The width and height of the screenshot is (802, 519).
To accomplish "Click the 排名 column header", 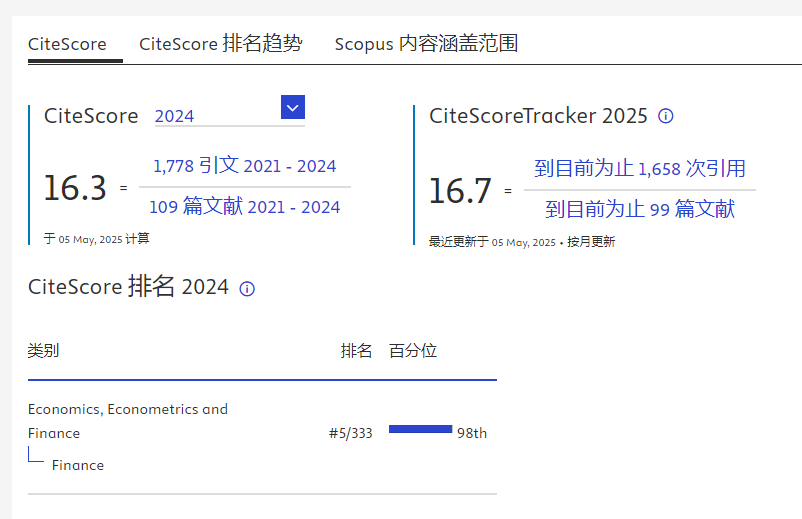I will (356, 351).
